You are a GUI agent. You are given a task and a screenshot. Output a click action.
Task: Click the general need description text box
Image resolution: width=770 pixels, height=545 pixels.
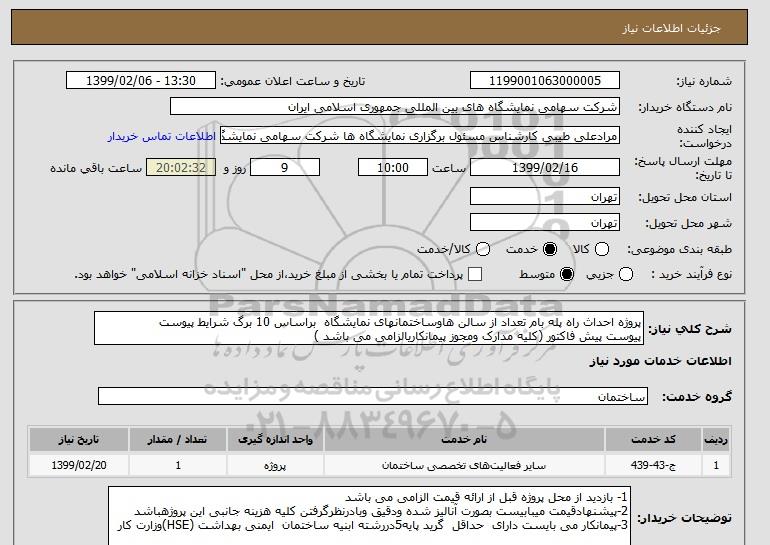[369, 328]
